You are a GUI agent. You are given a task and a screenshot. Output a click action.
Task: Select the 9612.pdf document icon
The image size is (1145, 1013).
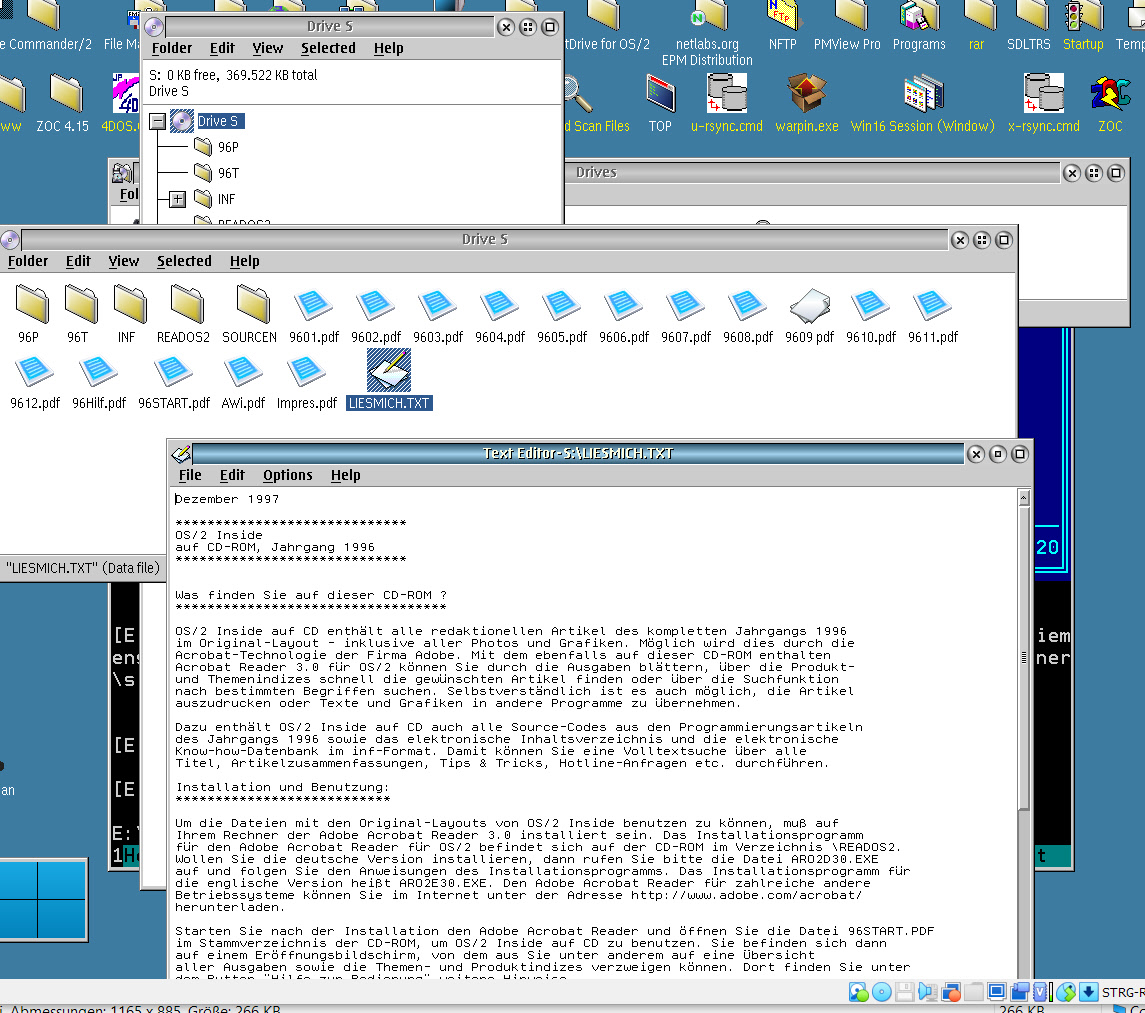click(x=34, y=370)
